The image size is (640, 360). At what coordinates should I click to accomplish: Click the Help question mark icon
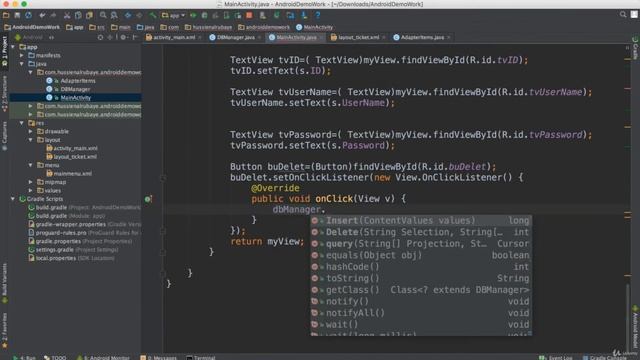click(318, 15)
